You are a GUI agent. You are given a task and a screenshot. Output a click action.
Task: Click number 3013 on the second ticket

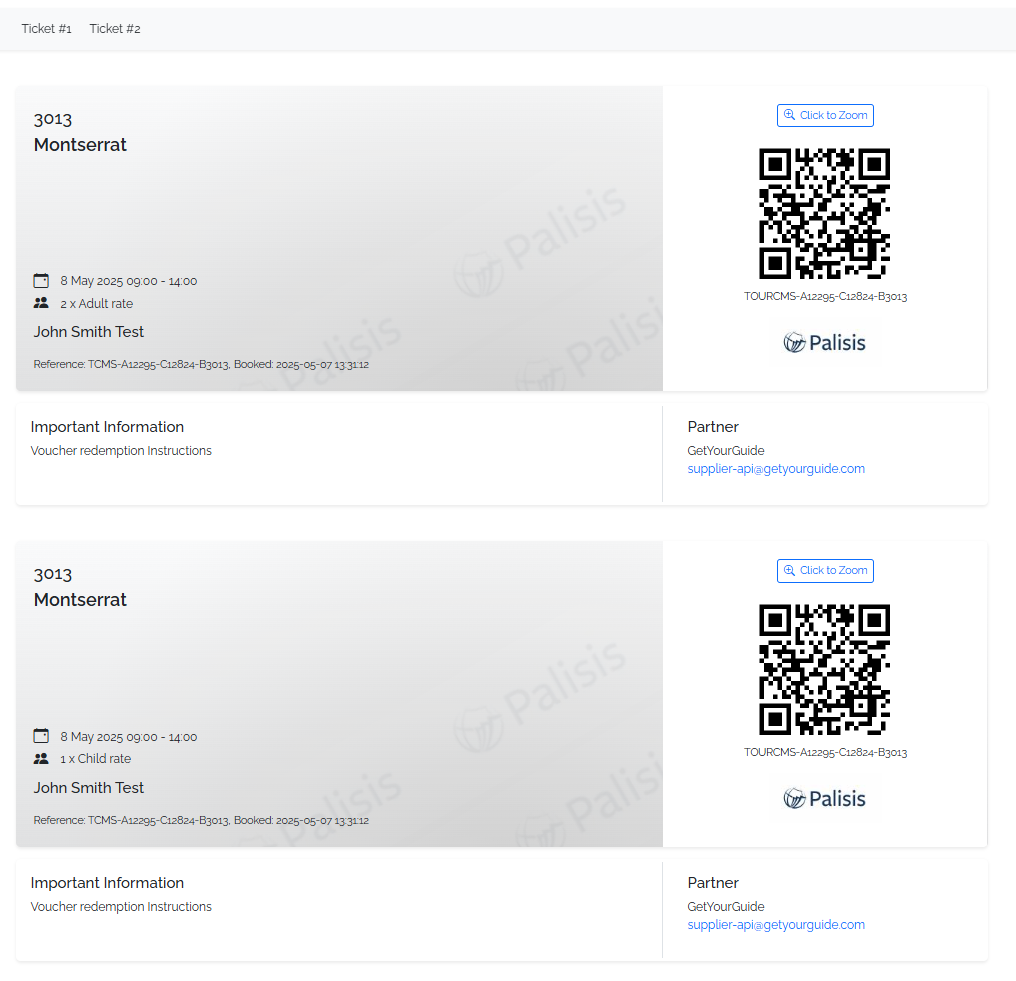tap(52, 574)
